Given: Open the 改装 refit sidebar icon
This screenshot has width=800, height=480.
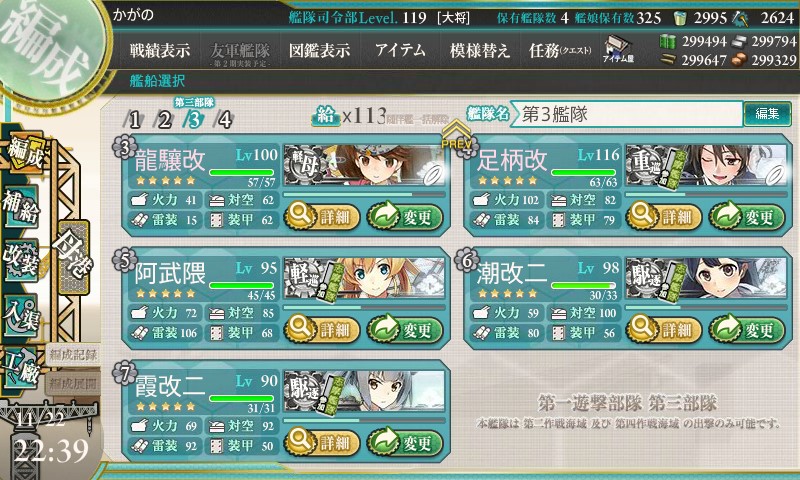Looking at the screenshot, I should pyautogui.click(x=21, y=259).
